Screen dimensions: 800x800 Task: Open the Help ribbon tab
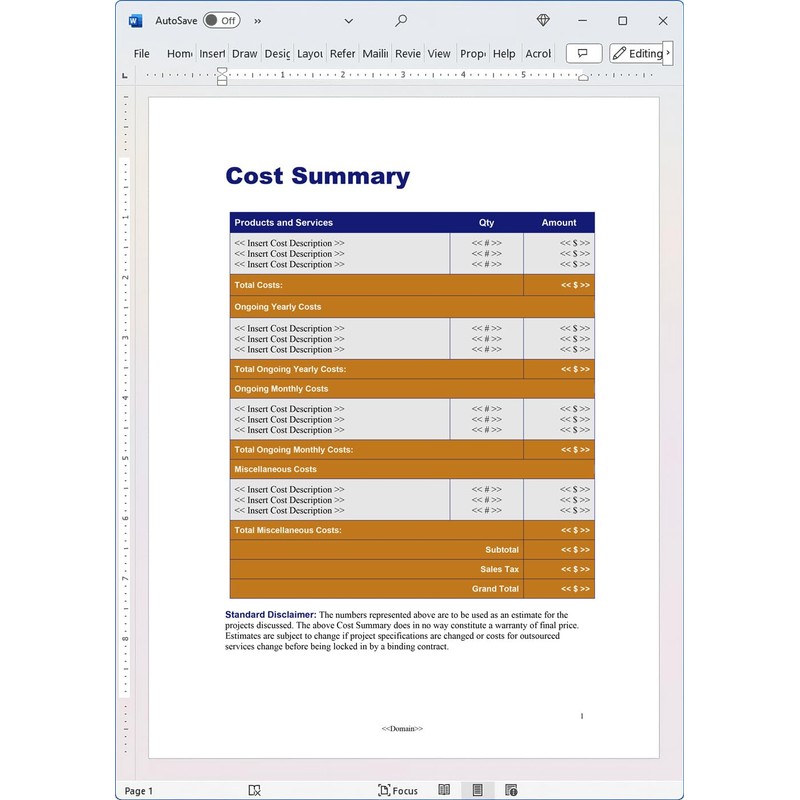click(504, 54)
